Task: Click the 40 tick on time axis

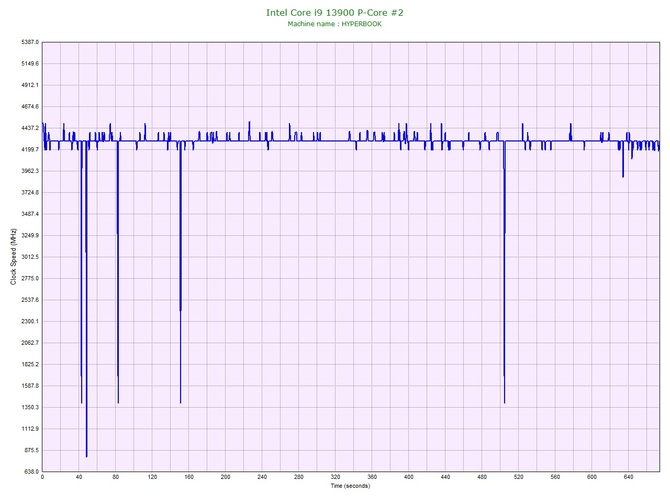Action: point(79,477)
